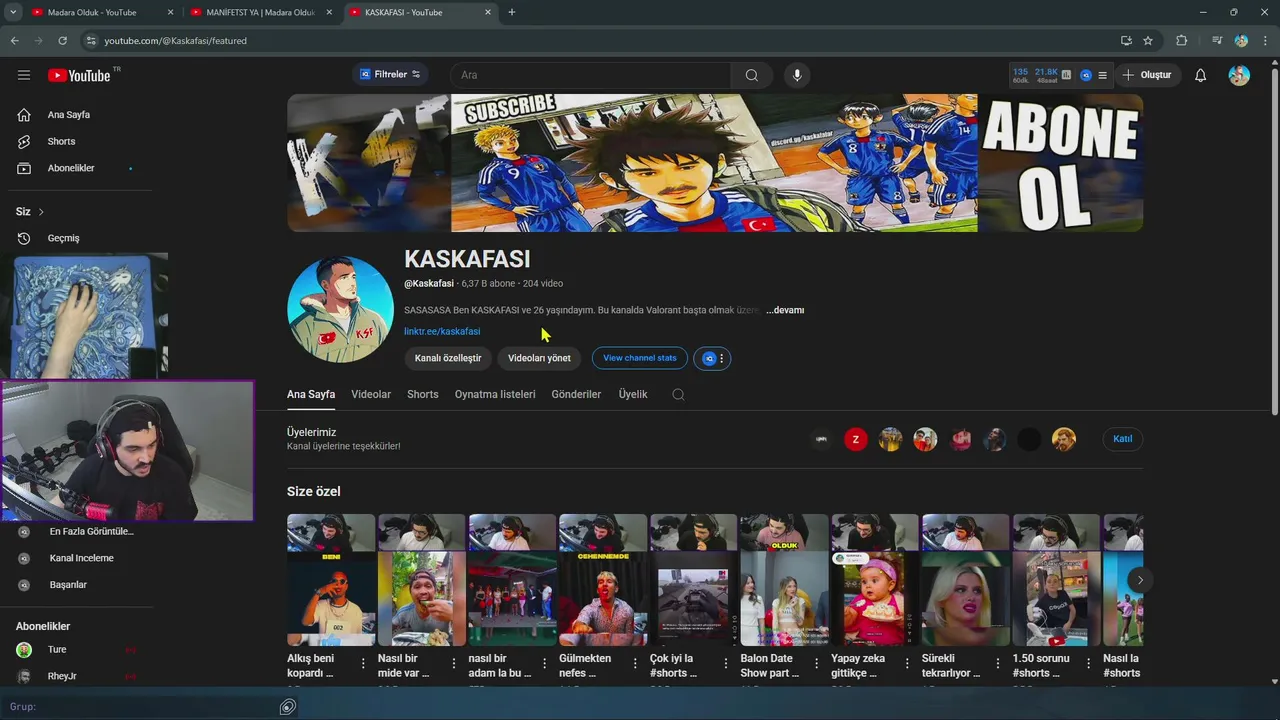Click Videoları yönet button
This screenshot has width=1280, height=720.
(x=539, y=358)
